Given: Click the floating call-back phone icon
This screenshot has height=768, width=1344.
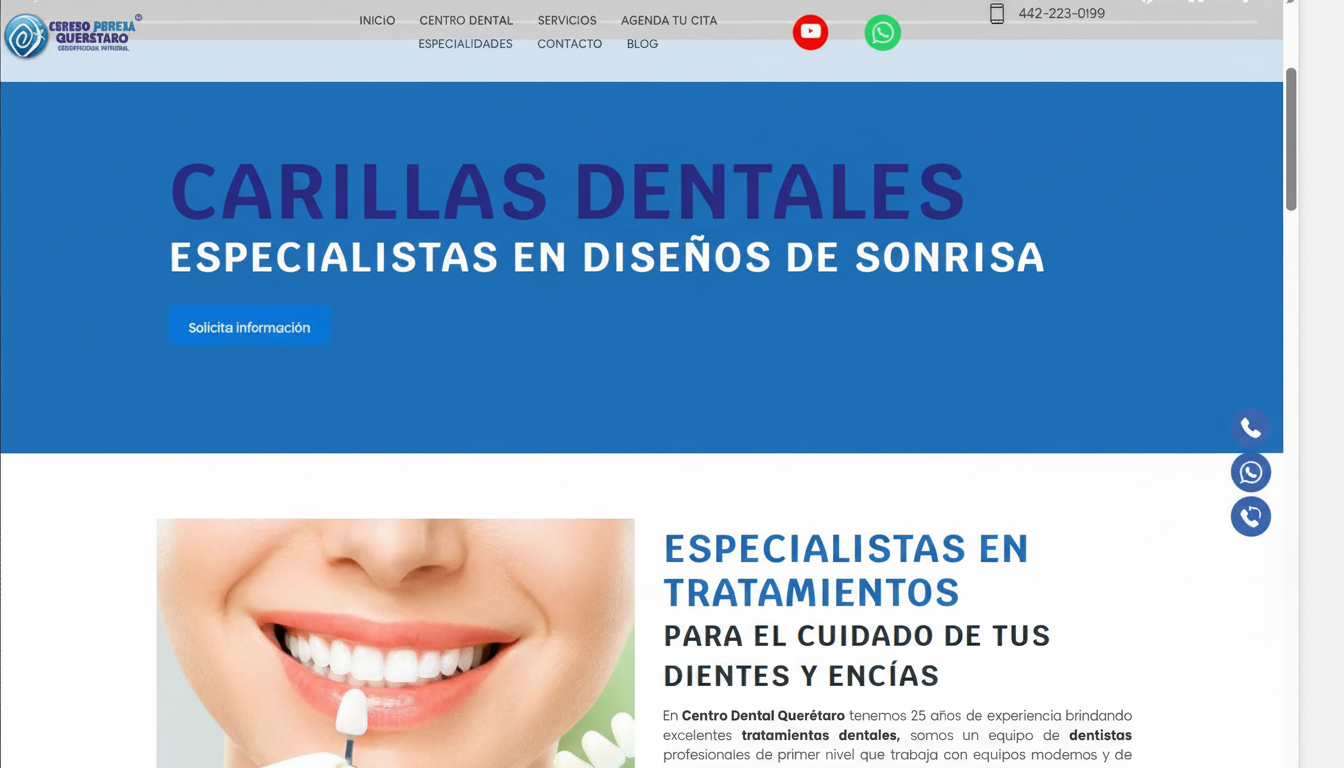Looking at the screenshot, I should pos(1251,517).
